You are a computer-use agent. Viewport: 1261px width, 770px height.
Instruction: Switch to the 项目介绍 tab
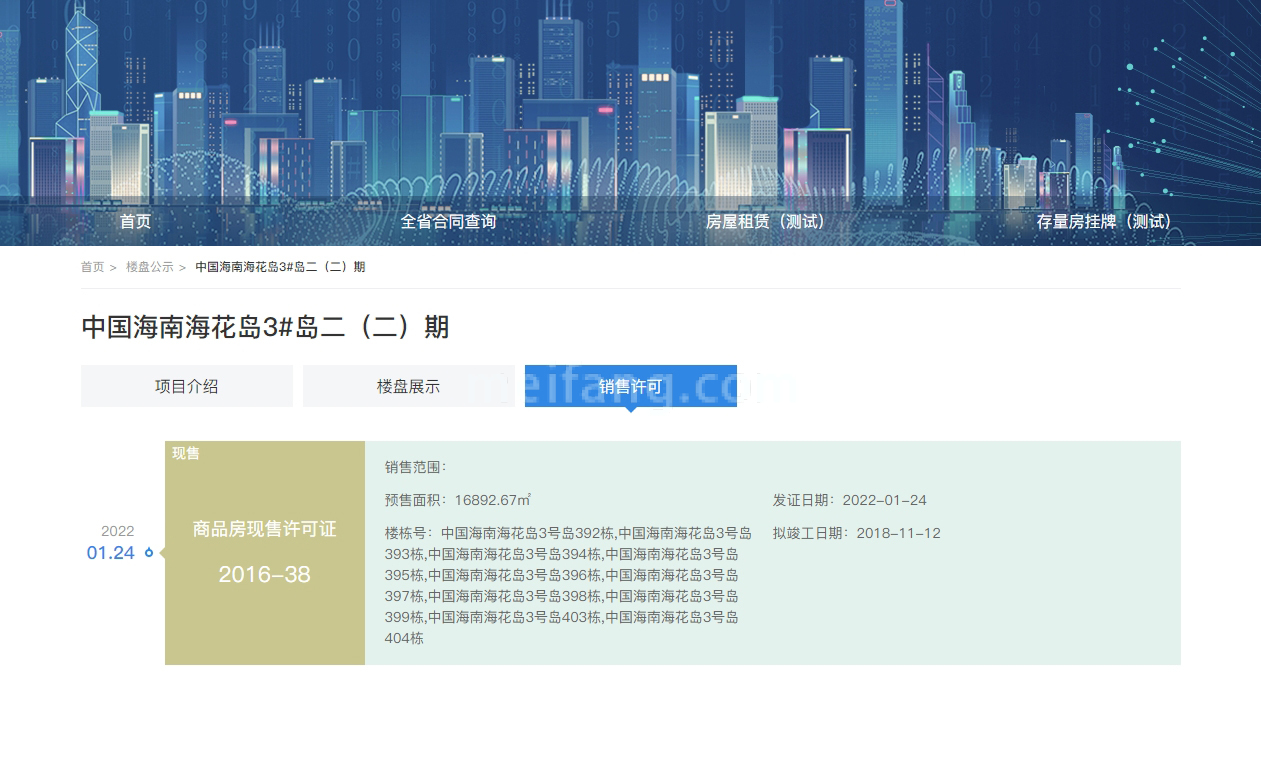click(187, 386)
